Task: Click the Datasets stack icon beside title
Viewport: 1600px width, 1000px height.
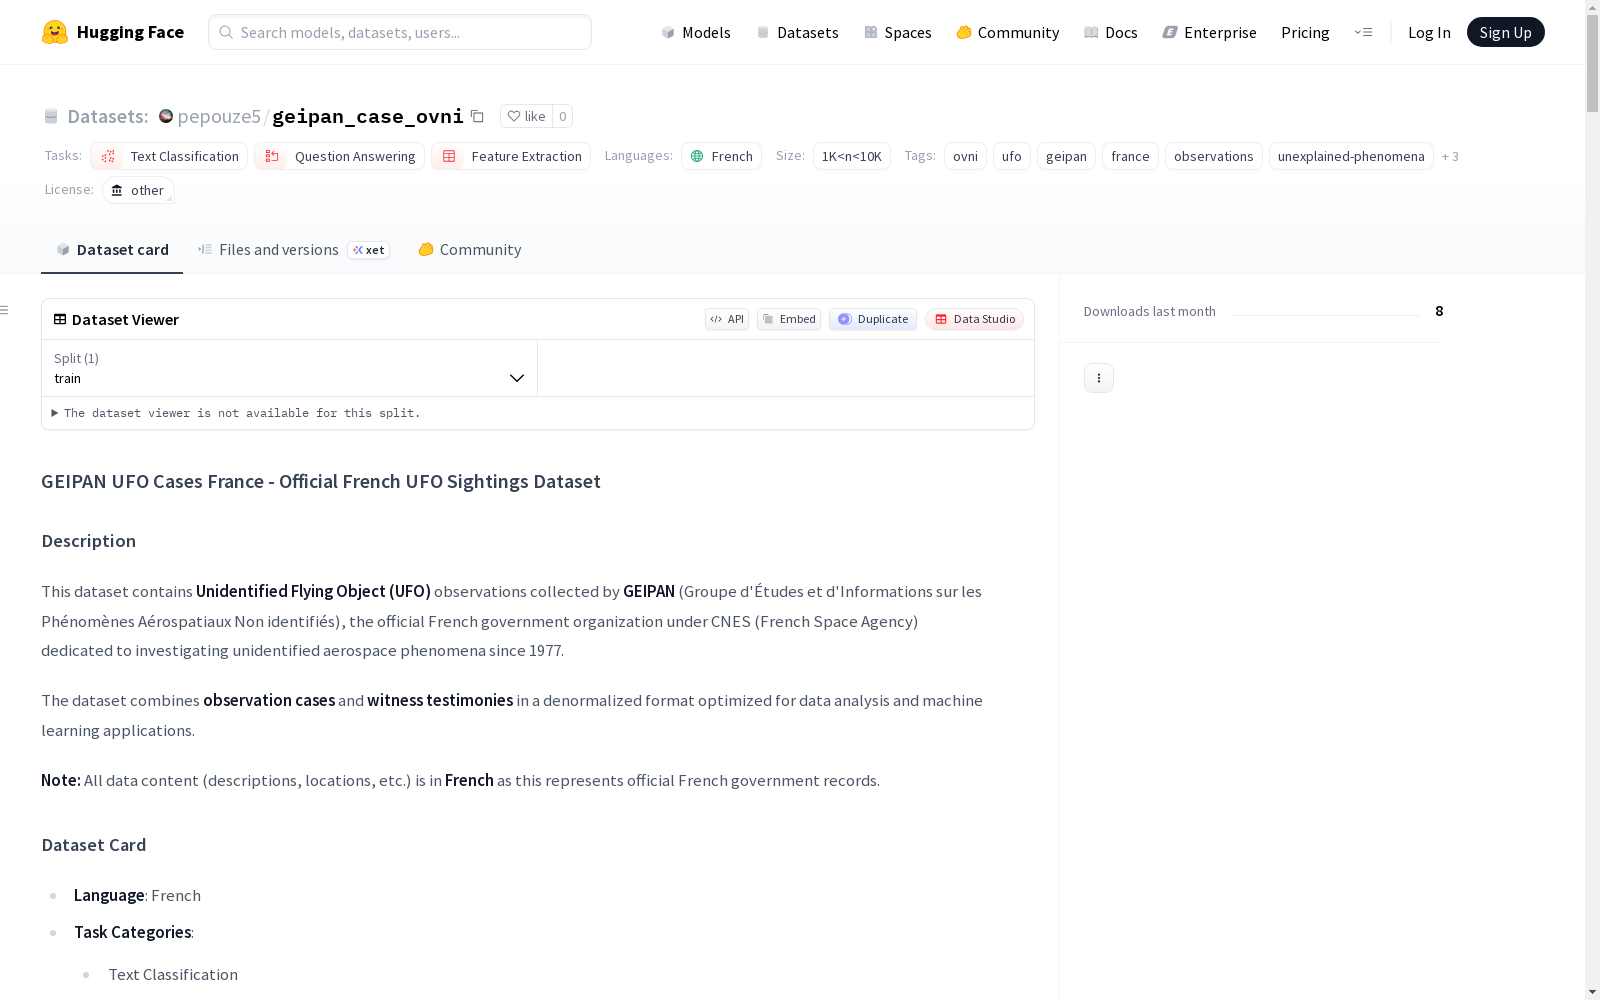Action: click(51, 116)
